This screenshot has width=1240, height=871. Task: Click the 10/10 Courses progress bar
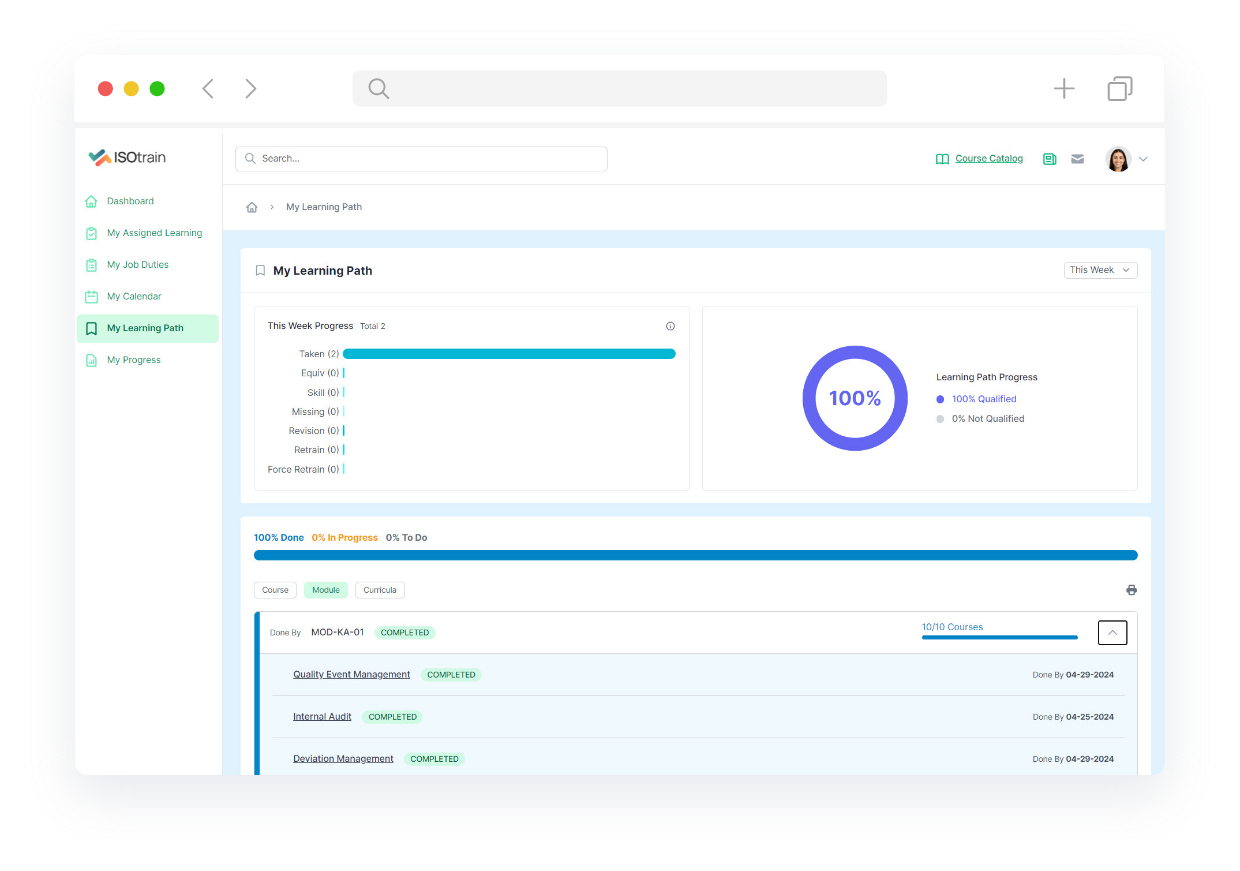(x=1000, y=637)
